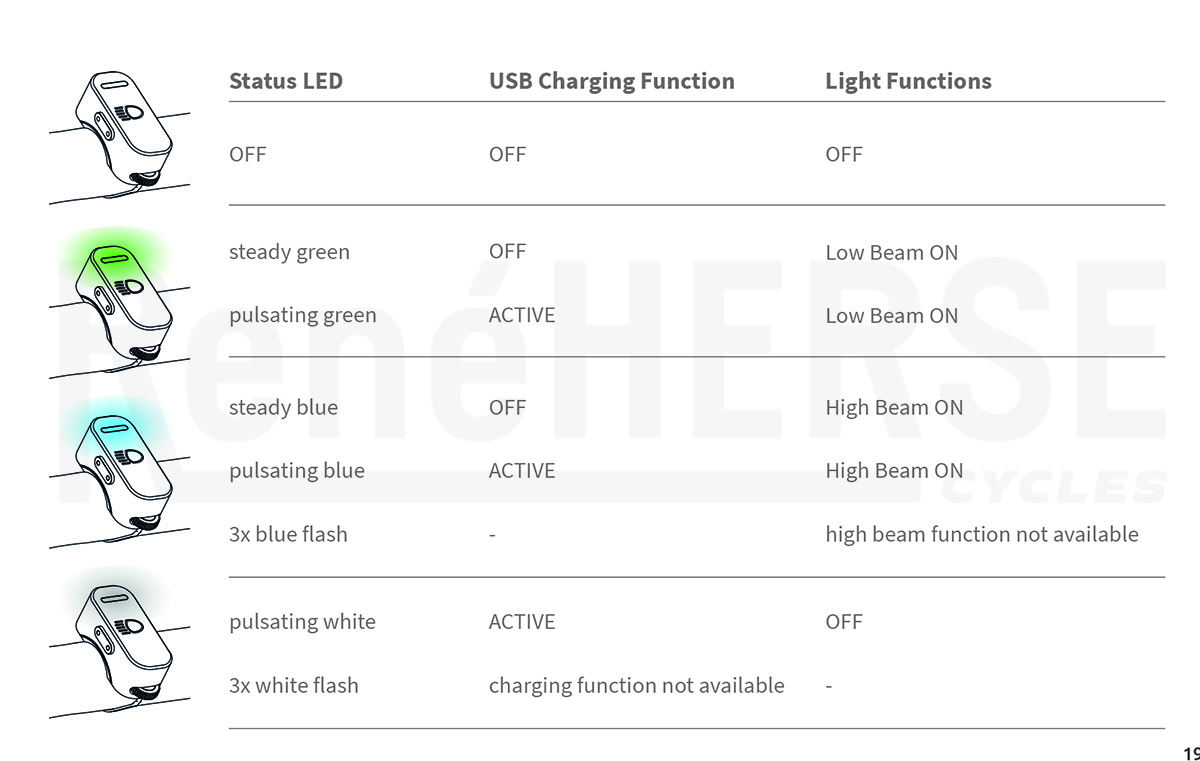Click 'high beam function not available' text

click(981, 535)
